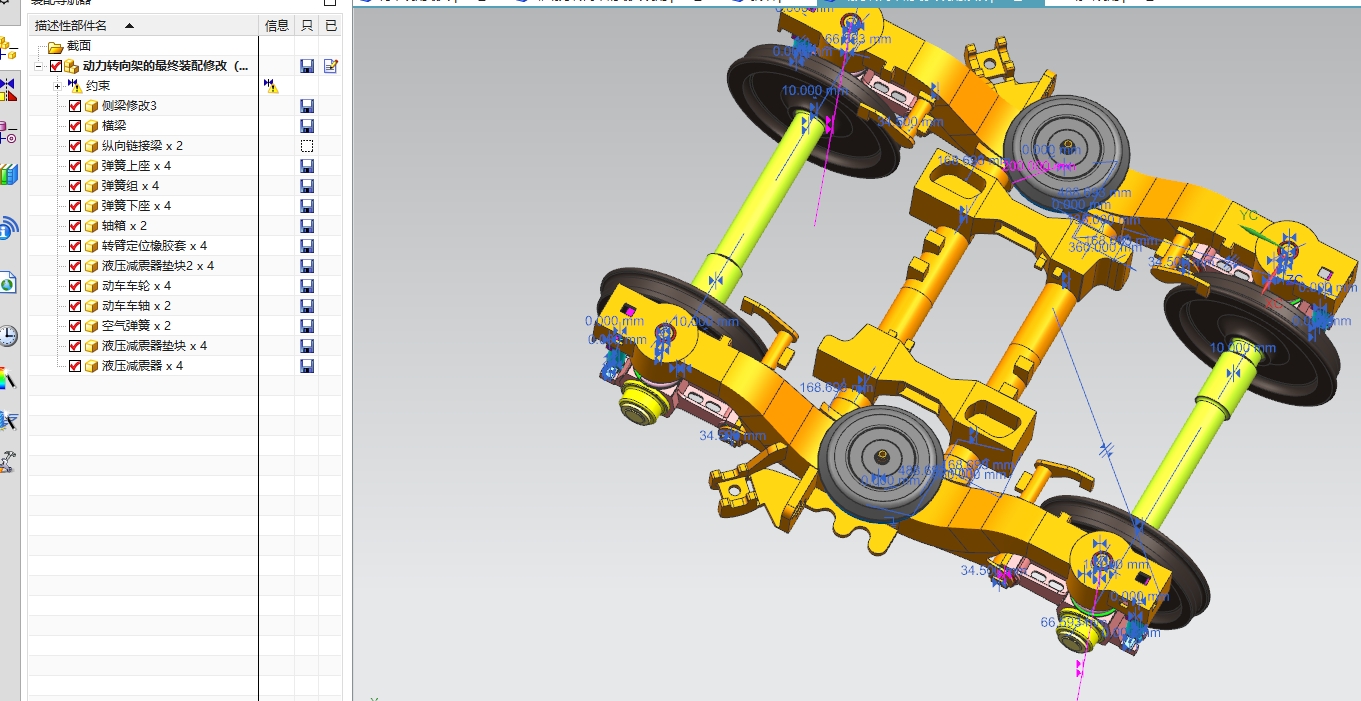Select the 动车车轴 x 2 label

[x=137, y=306]
